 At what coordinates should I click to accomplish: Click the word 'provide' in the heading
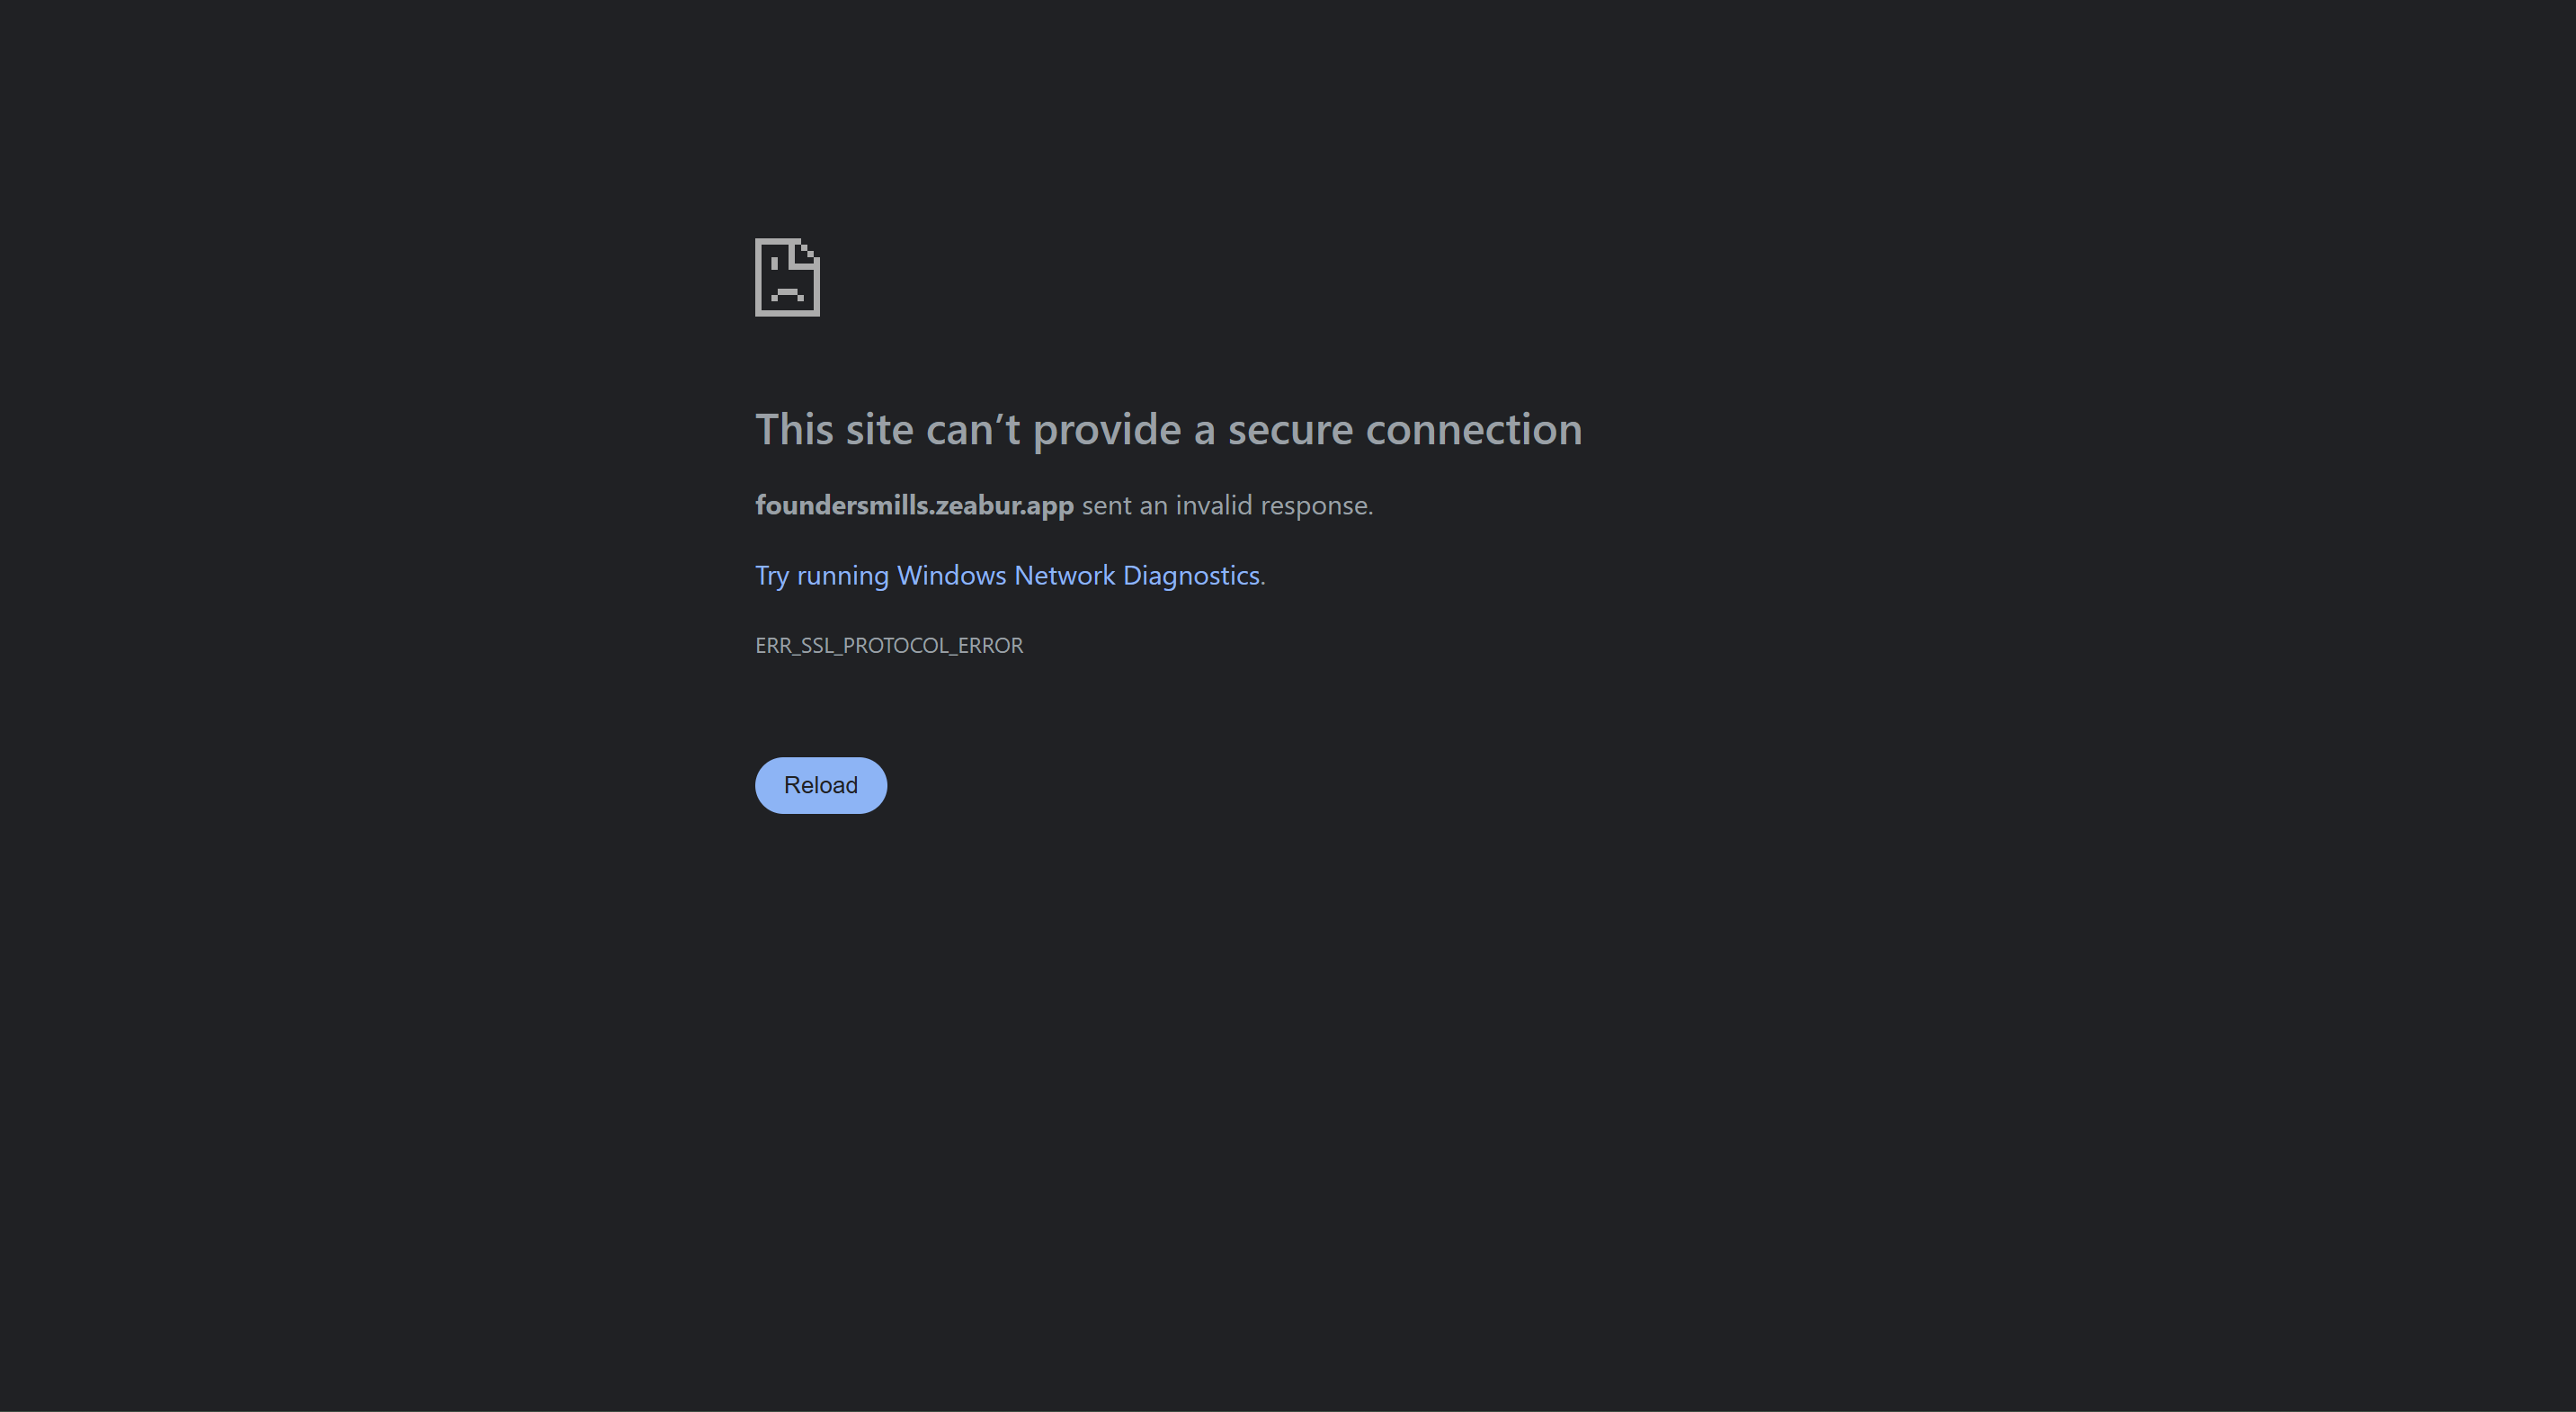[1106, 429]
